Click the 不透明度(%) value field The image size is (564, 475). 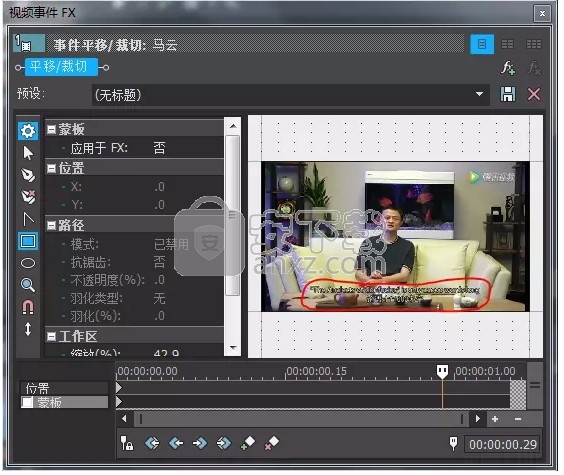point(160,280)
